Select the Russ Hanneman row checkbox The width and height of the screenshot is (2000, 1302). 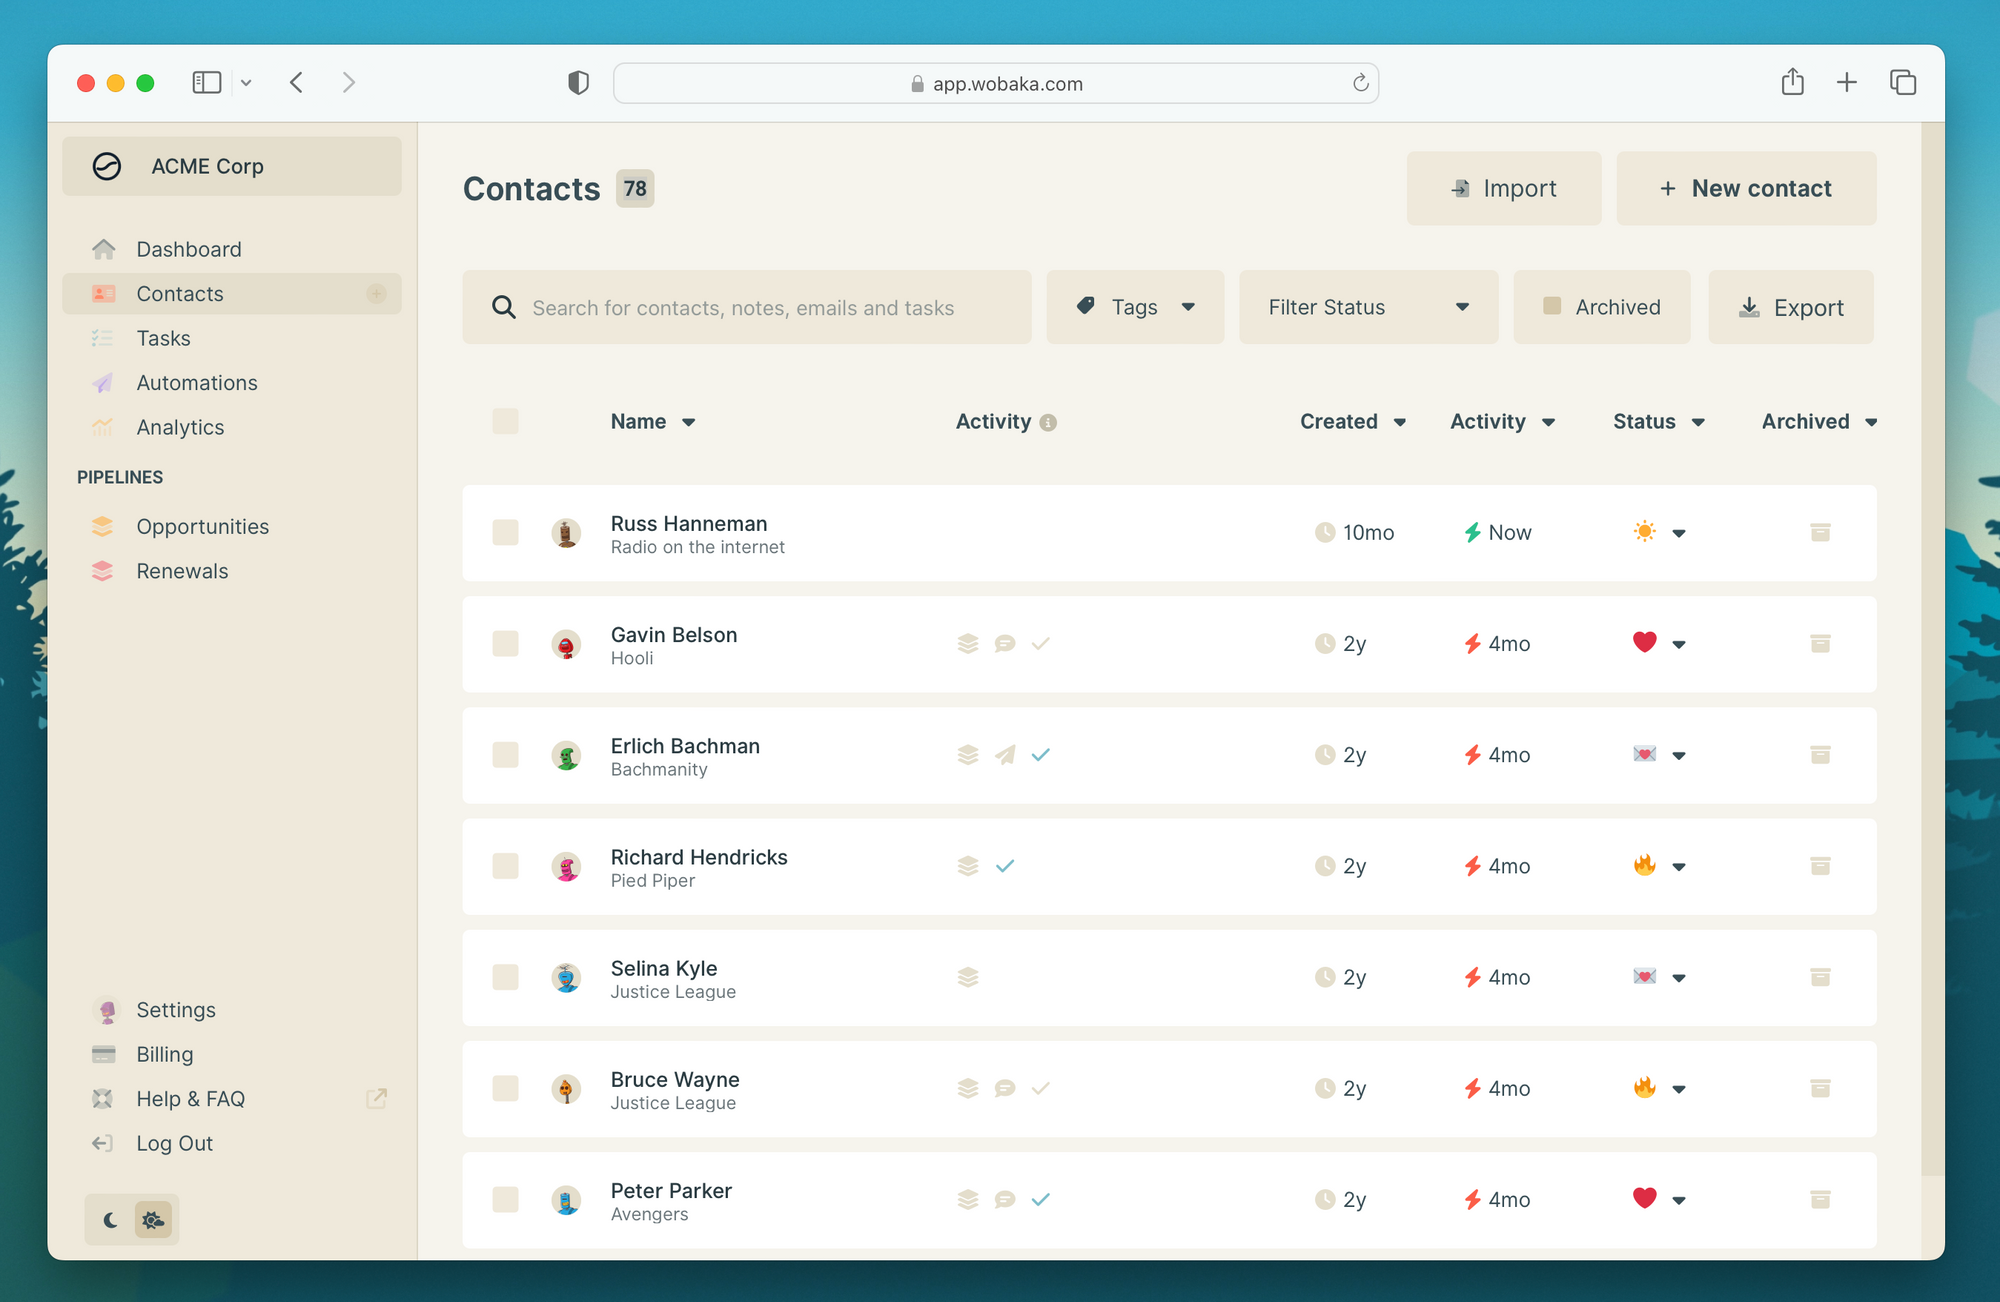pyautogui.click(x=505, y=532)
